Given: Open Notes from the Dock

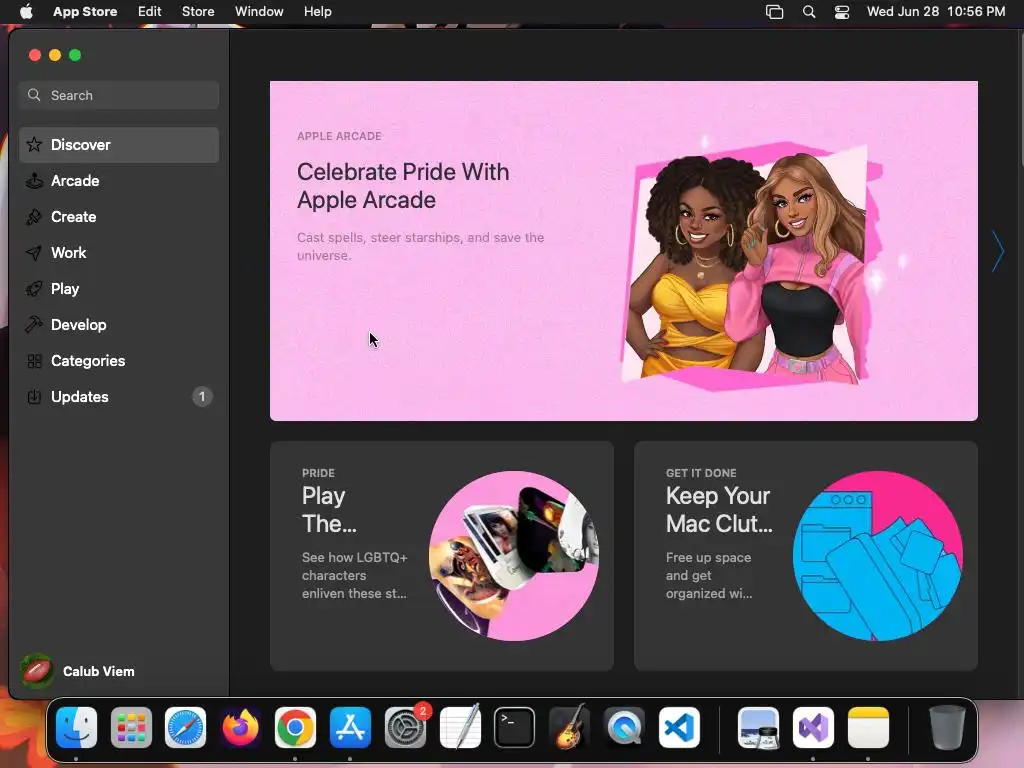Looking at the screenshot, I should 868,727.
